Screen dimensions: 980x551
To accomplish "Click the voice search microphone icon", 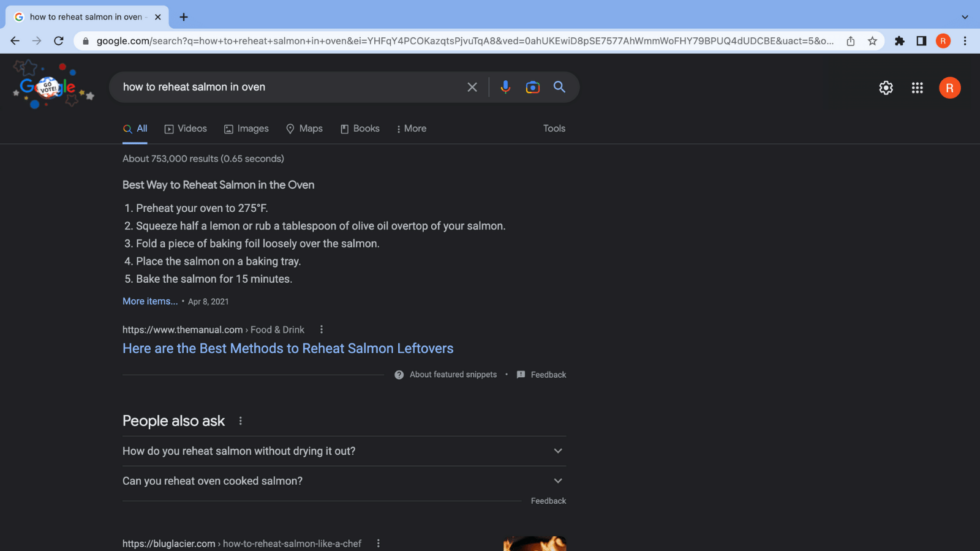I will (505, 87).
